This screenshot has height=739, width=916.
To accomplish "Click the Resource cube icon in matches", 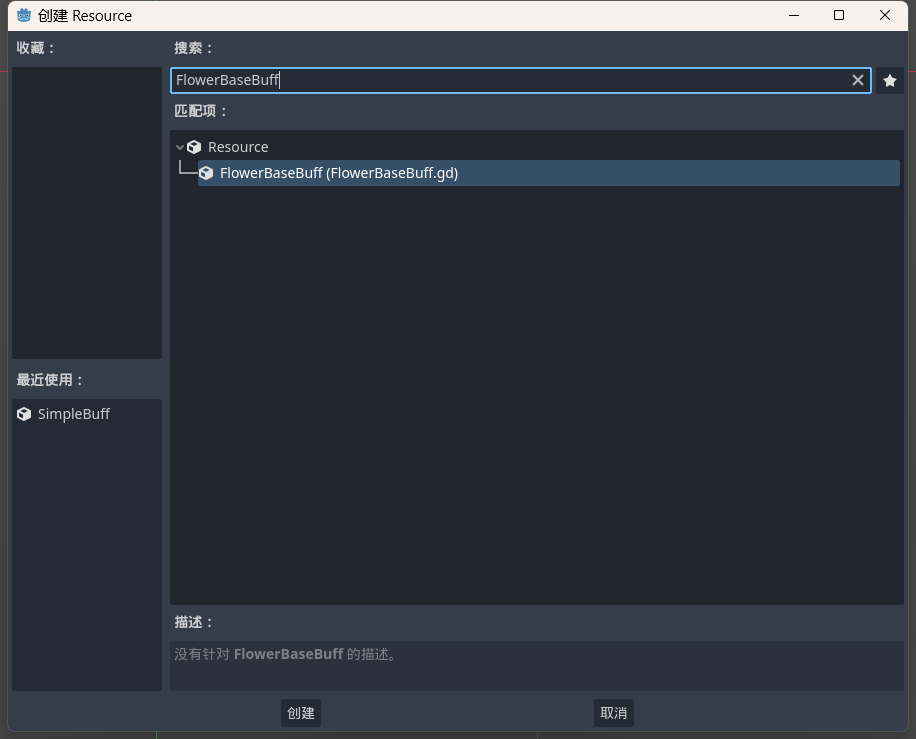I will 194,147.
